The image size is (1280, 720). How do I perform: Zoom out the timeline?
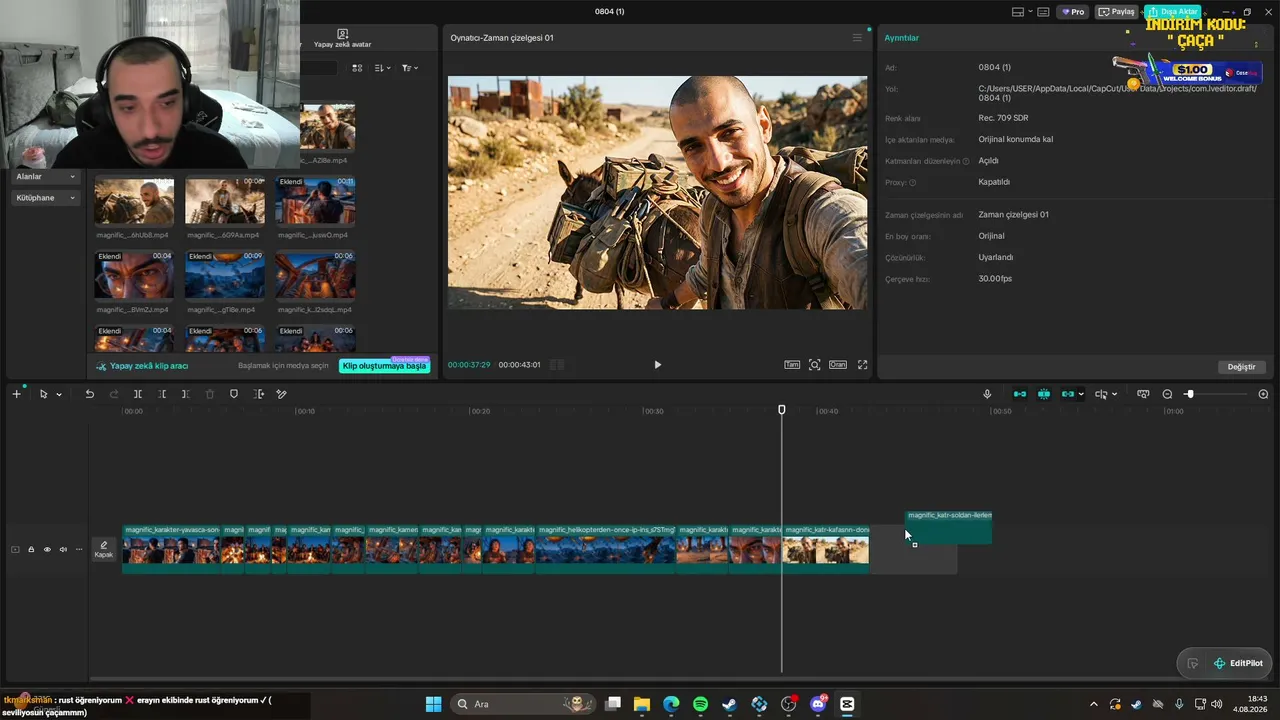tap(1167, 394)
